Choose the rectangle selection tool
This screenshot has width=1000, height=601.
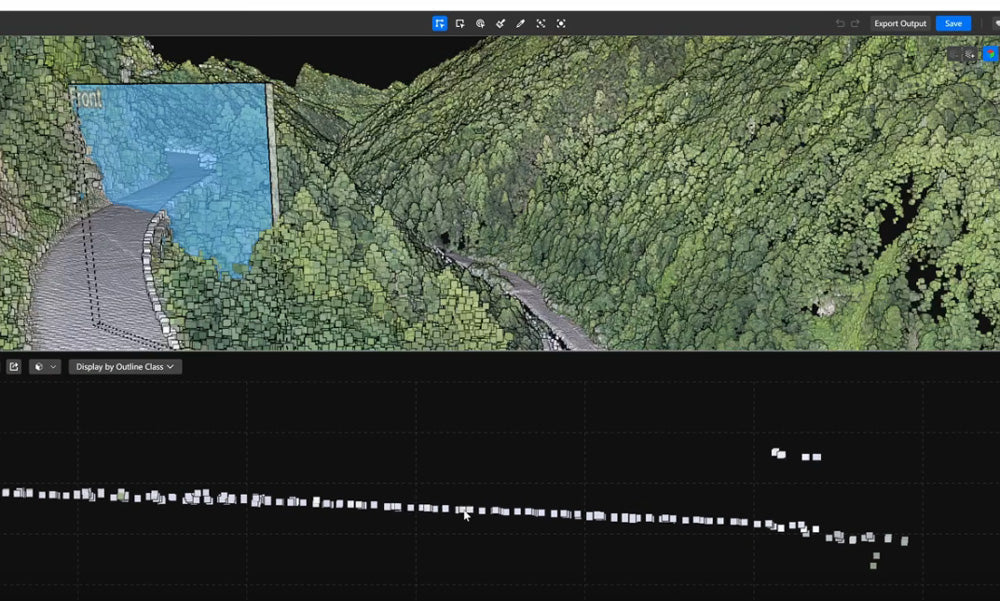(x=460, y=23)
